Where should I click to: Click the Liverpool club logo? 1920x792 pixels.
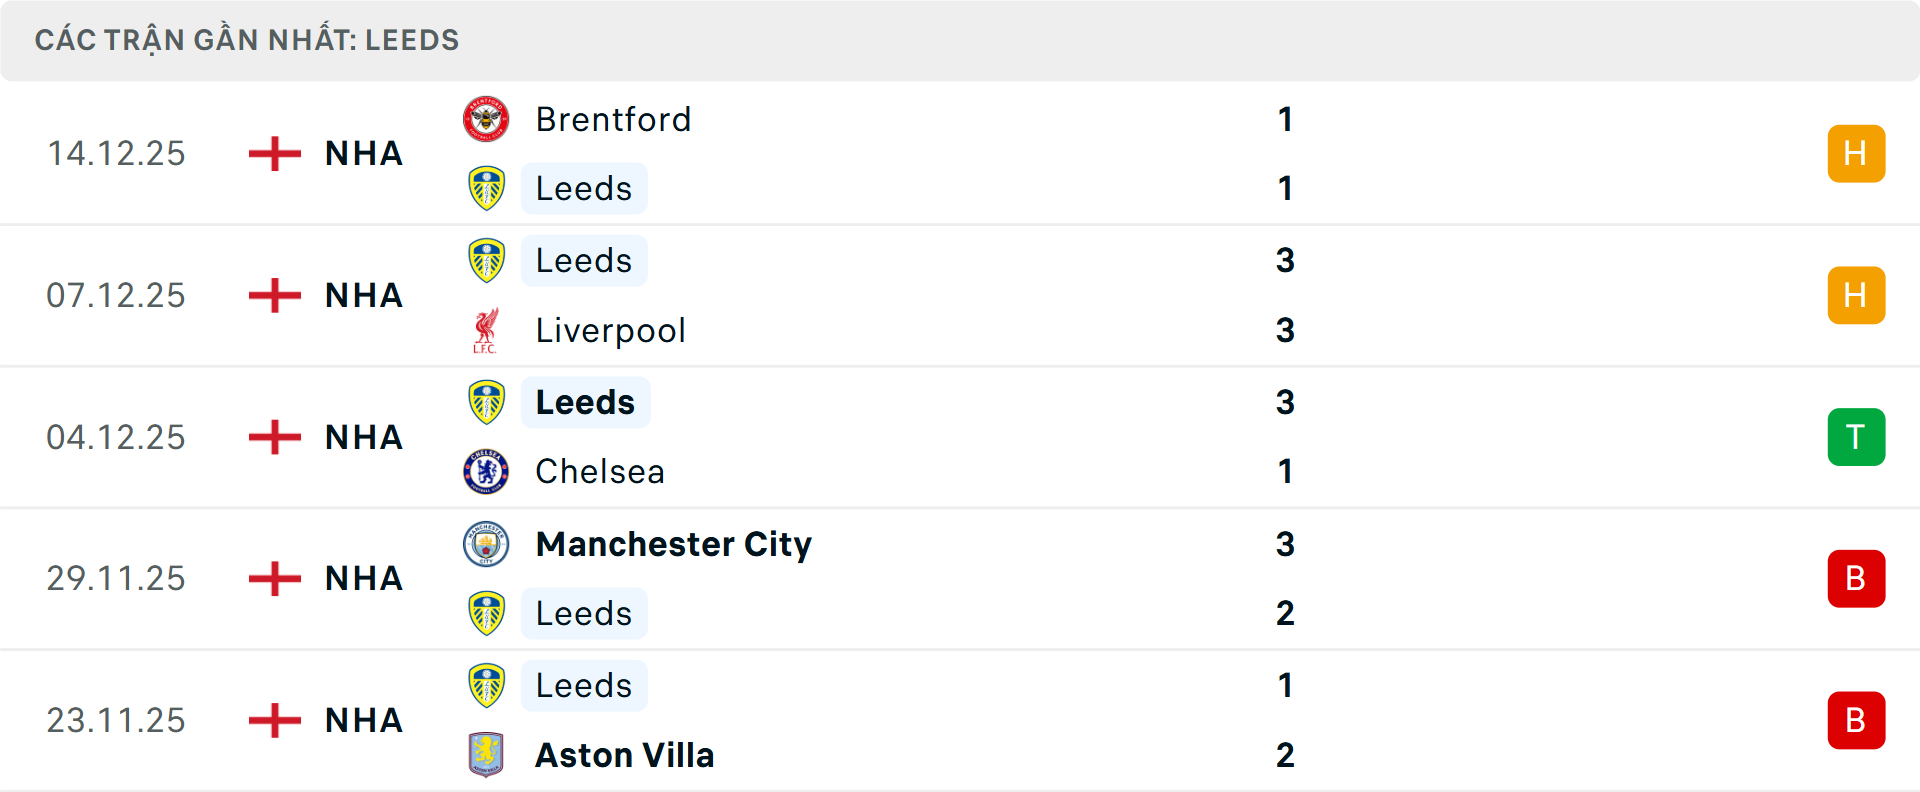pyautogui.click(x=486, y=330)
